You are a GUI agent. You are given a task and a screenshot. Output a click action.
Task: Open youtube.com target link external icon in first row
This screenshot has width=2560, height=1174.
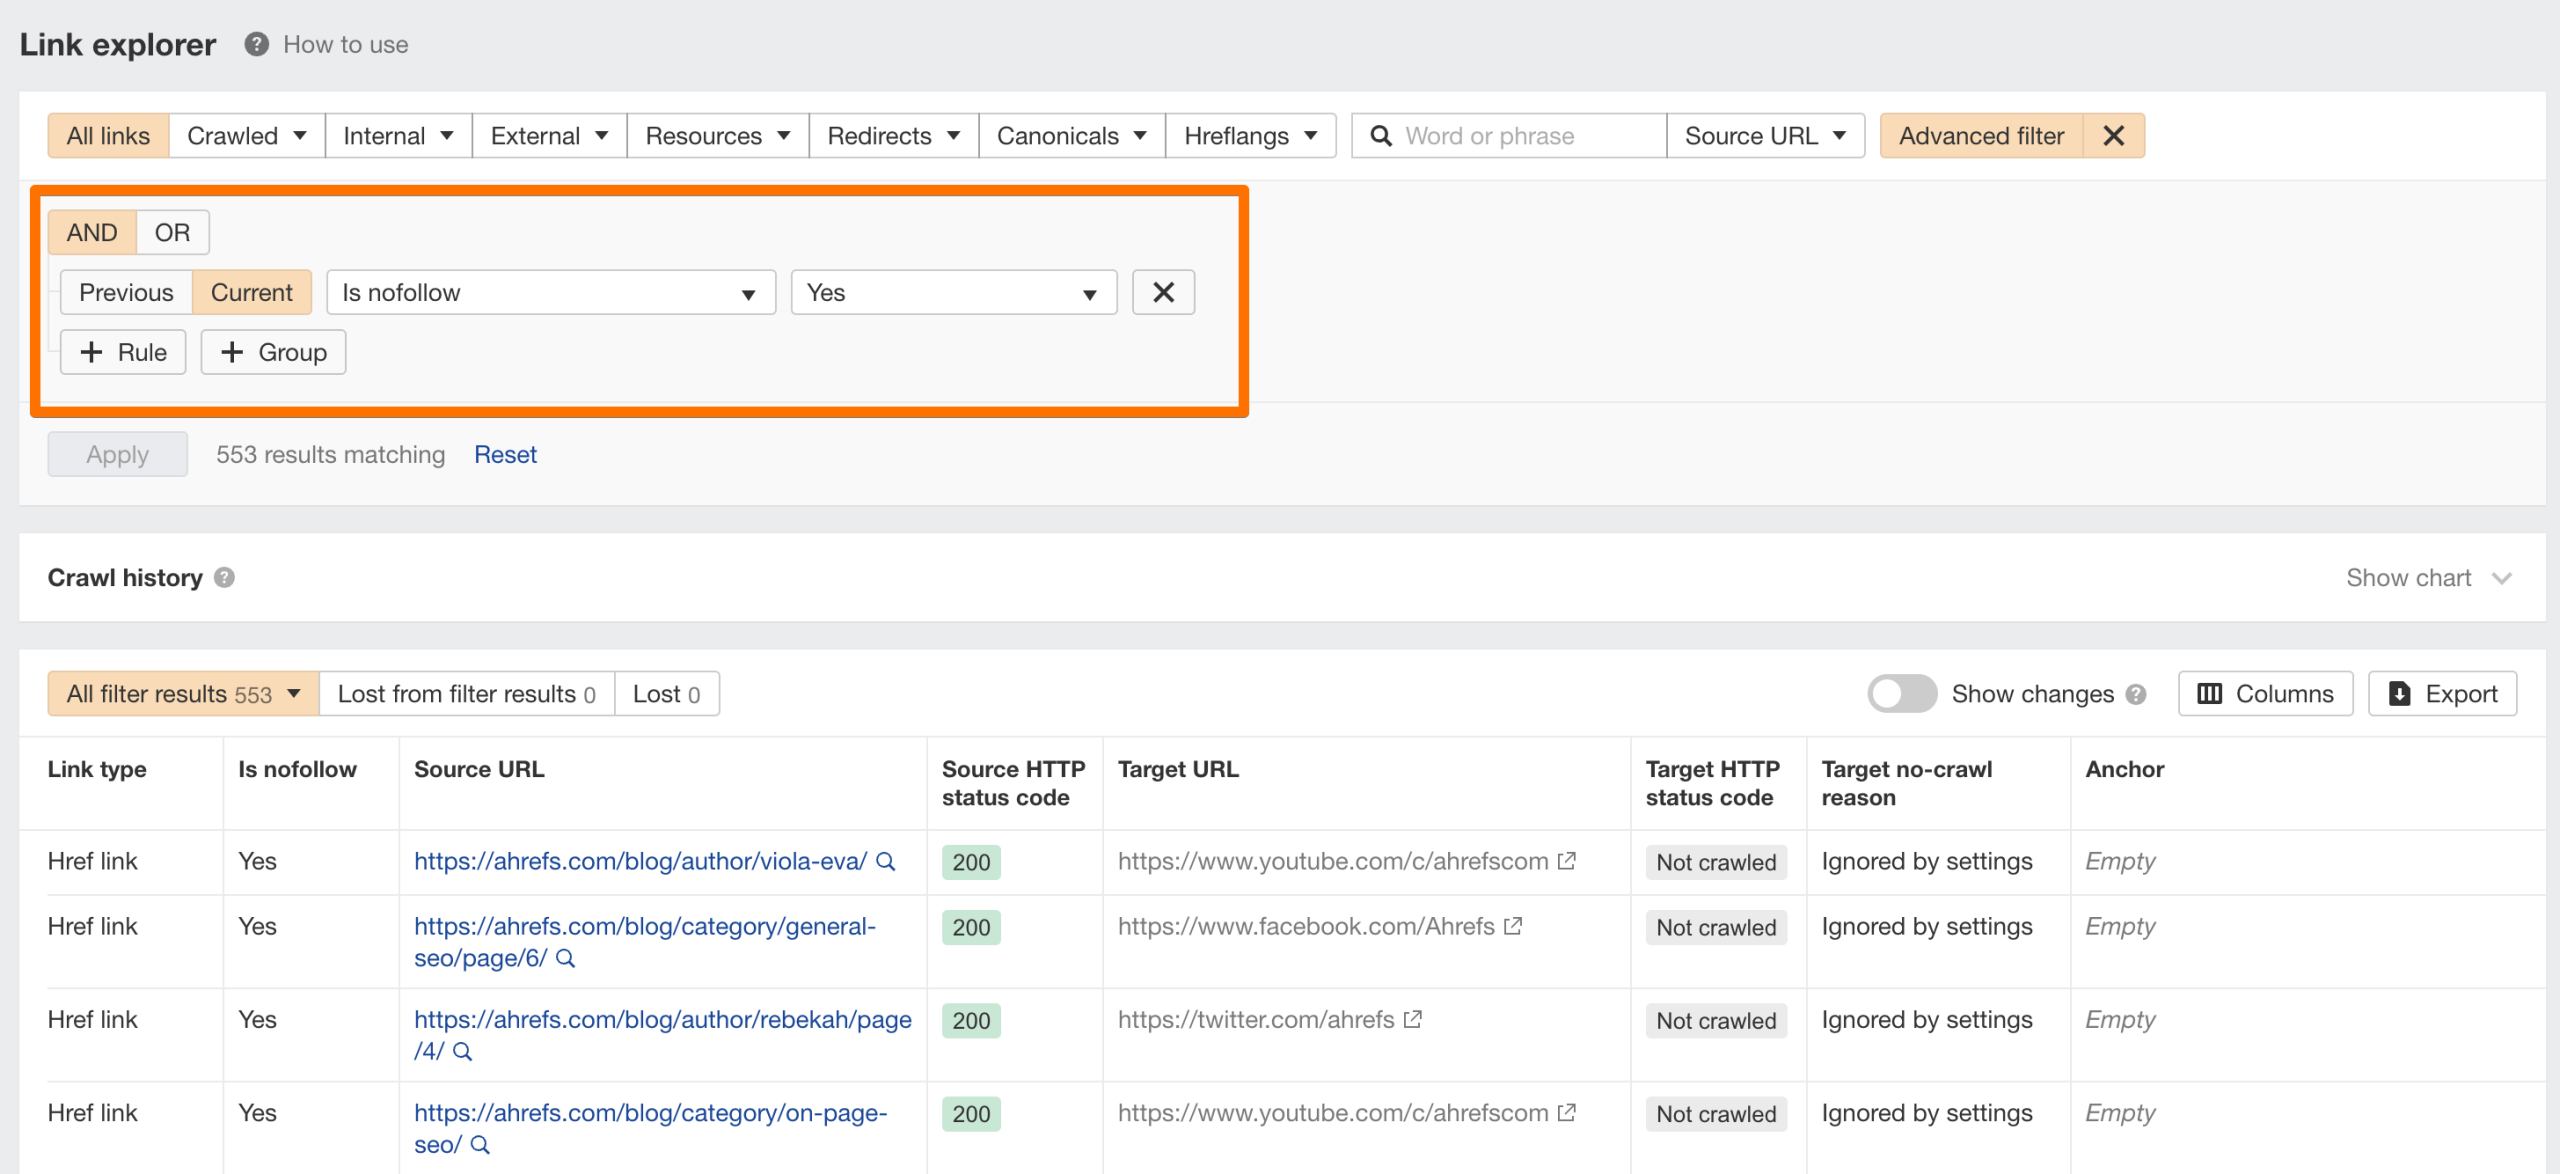1567,861
